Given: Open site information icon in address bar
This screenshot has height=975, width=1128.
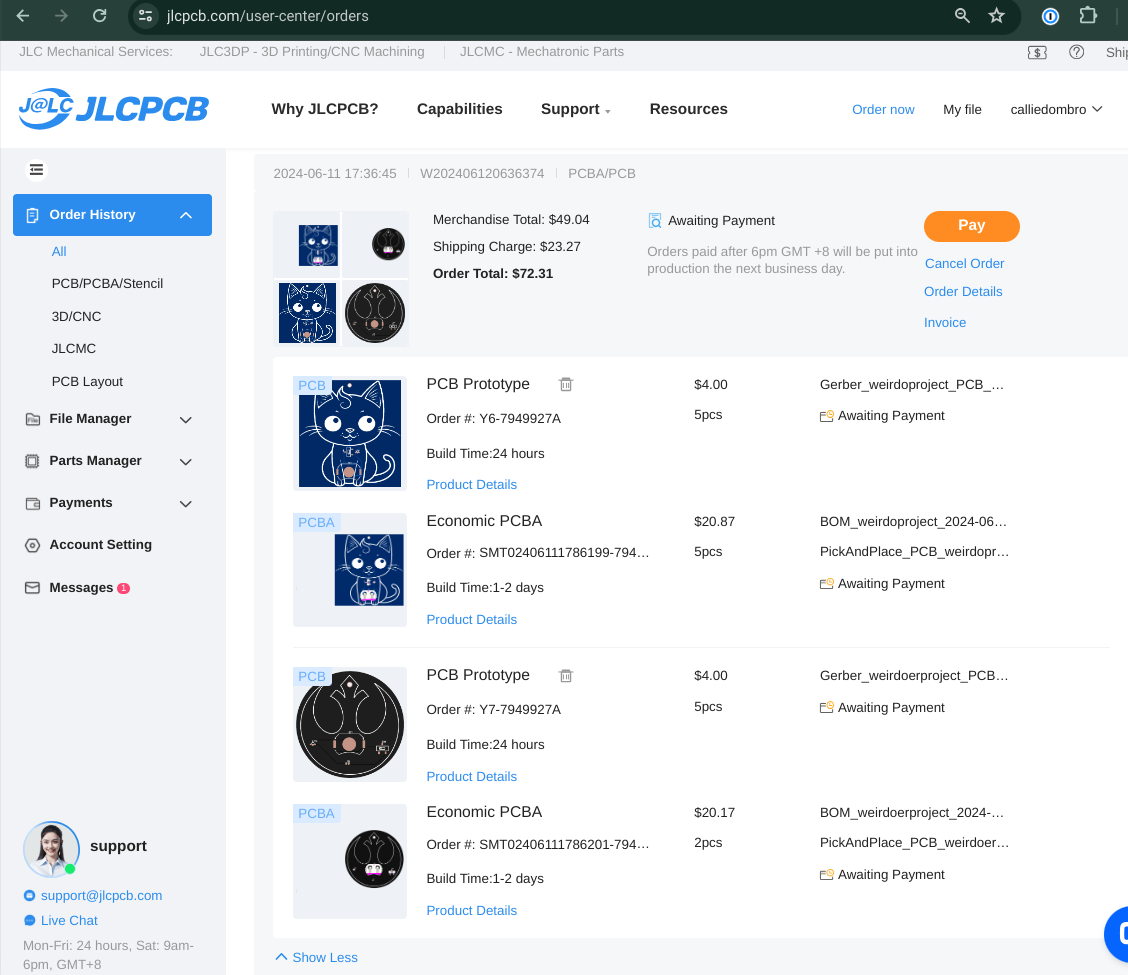Looking at the screenshot, I should tap(145, 16).
